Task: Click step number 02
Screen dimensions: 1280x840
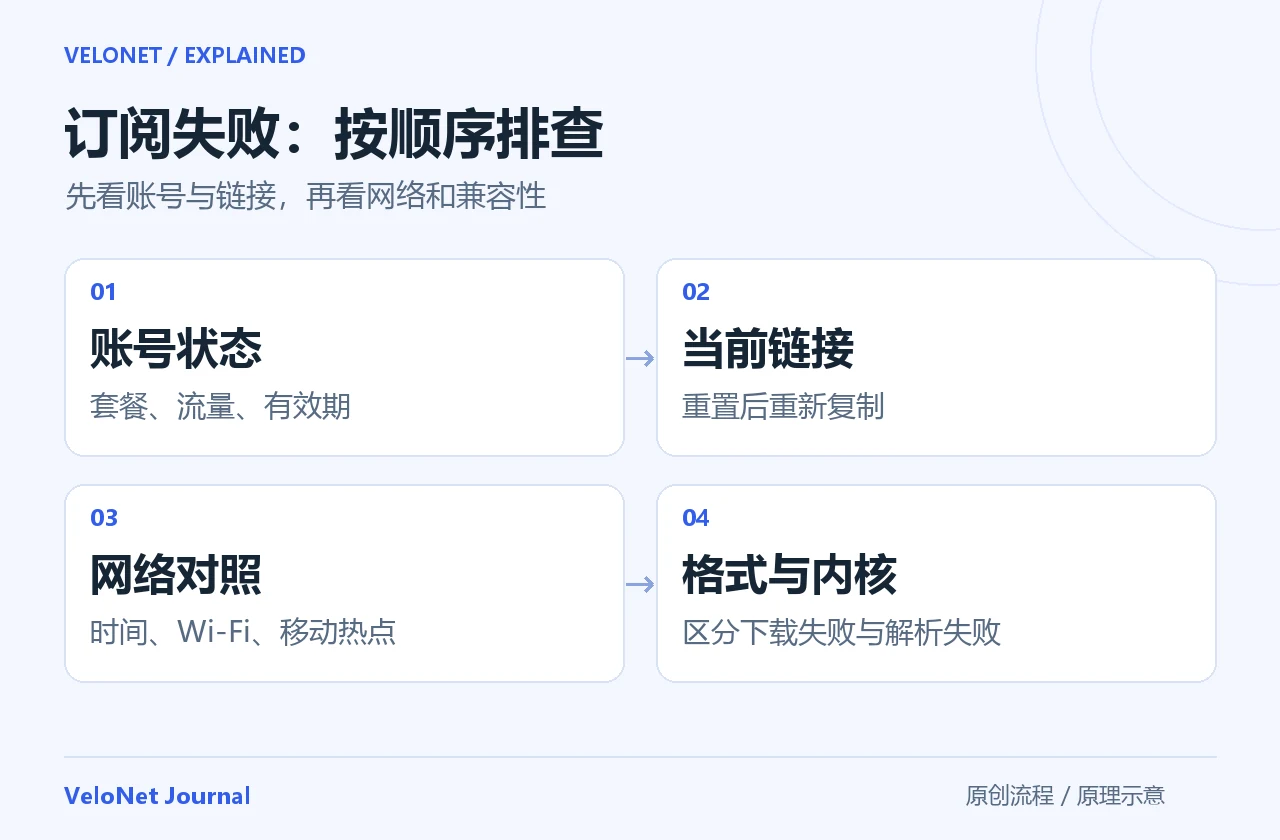Action: pos(696,292)
